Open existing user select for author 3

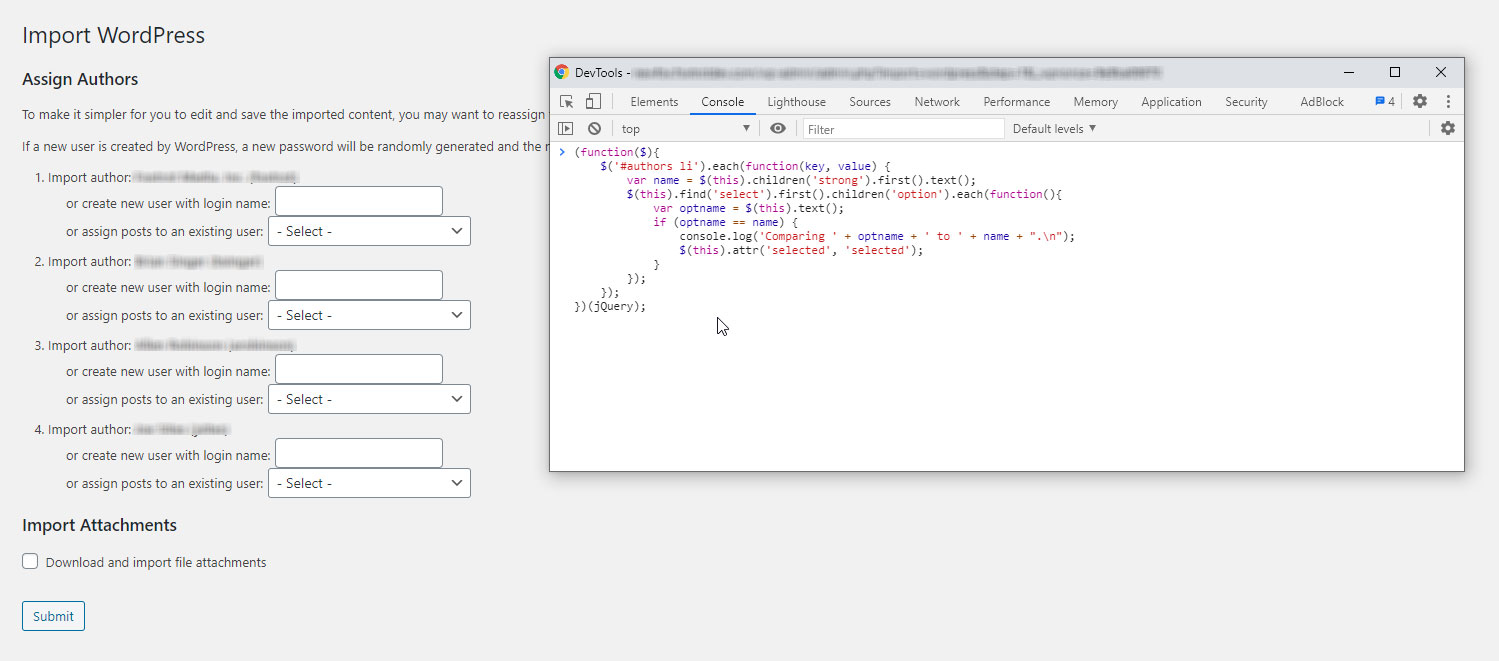pos(369,399)
